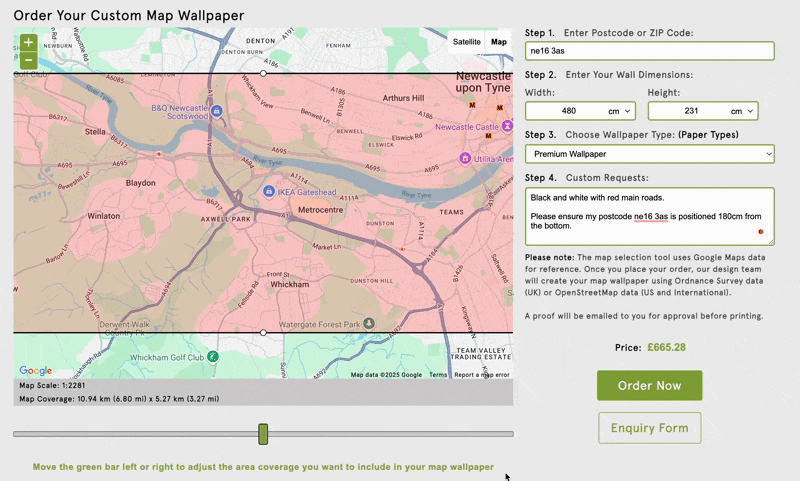The height and width of the screenshot is (481, 800).
Task: Click the Map Coverage 10.94 km text
Action: coord(119,399)
